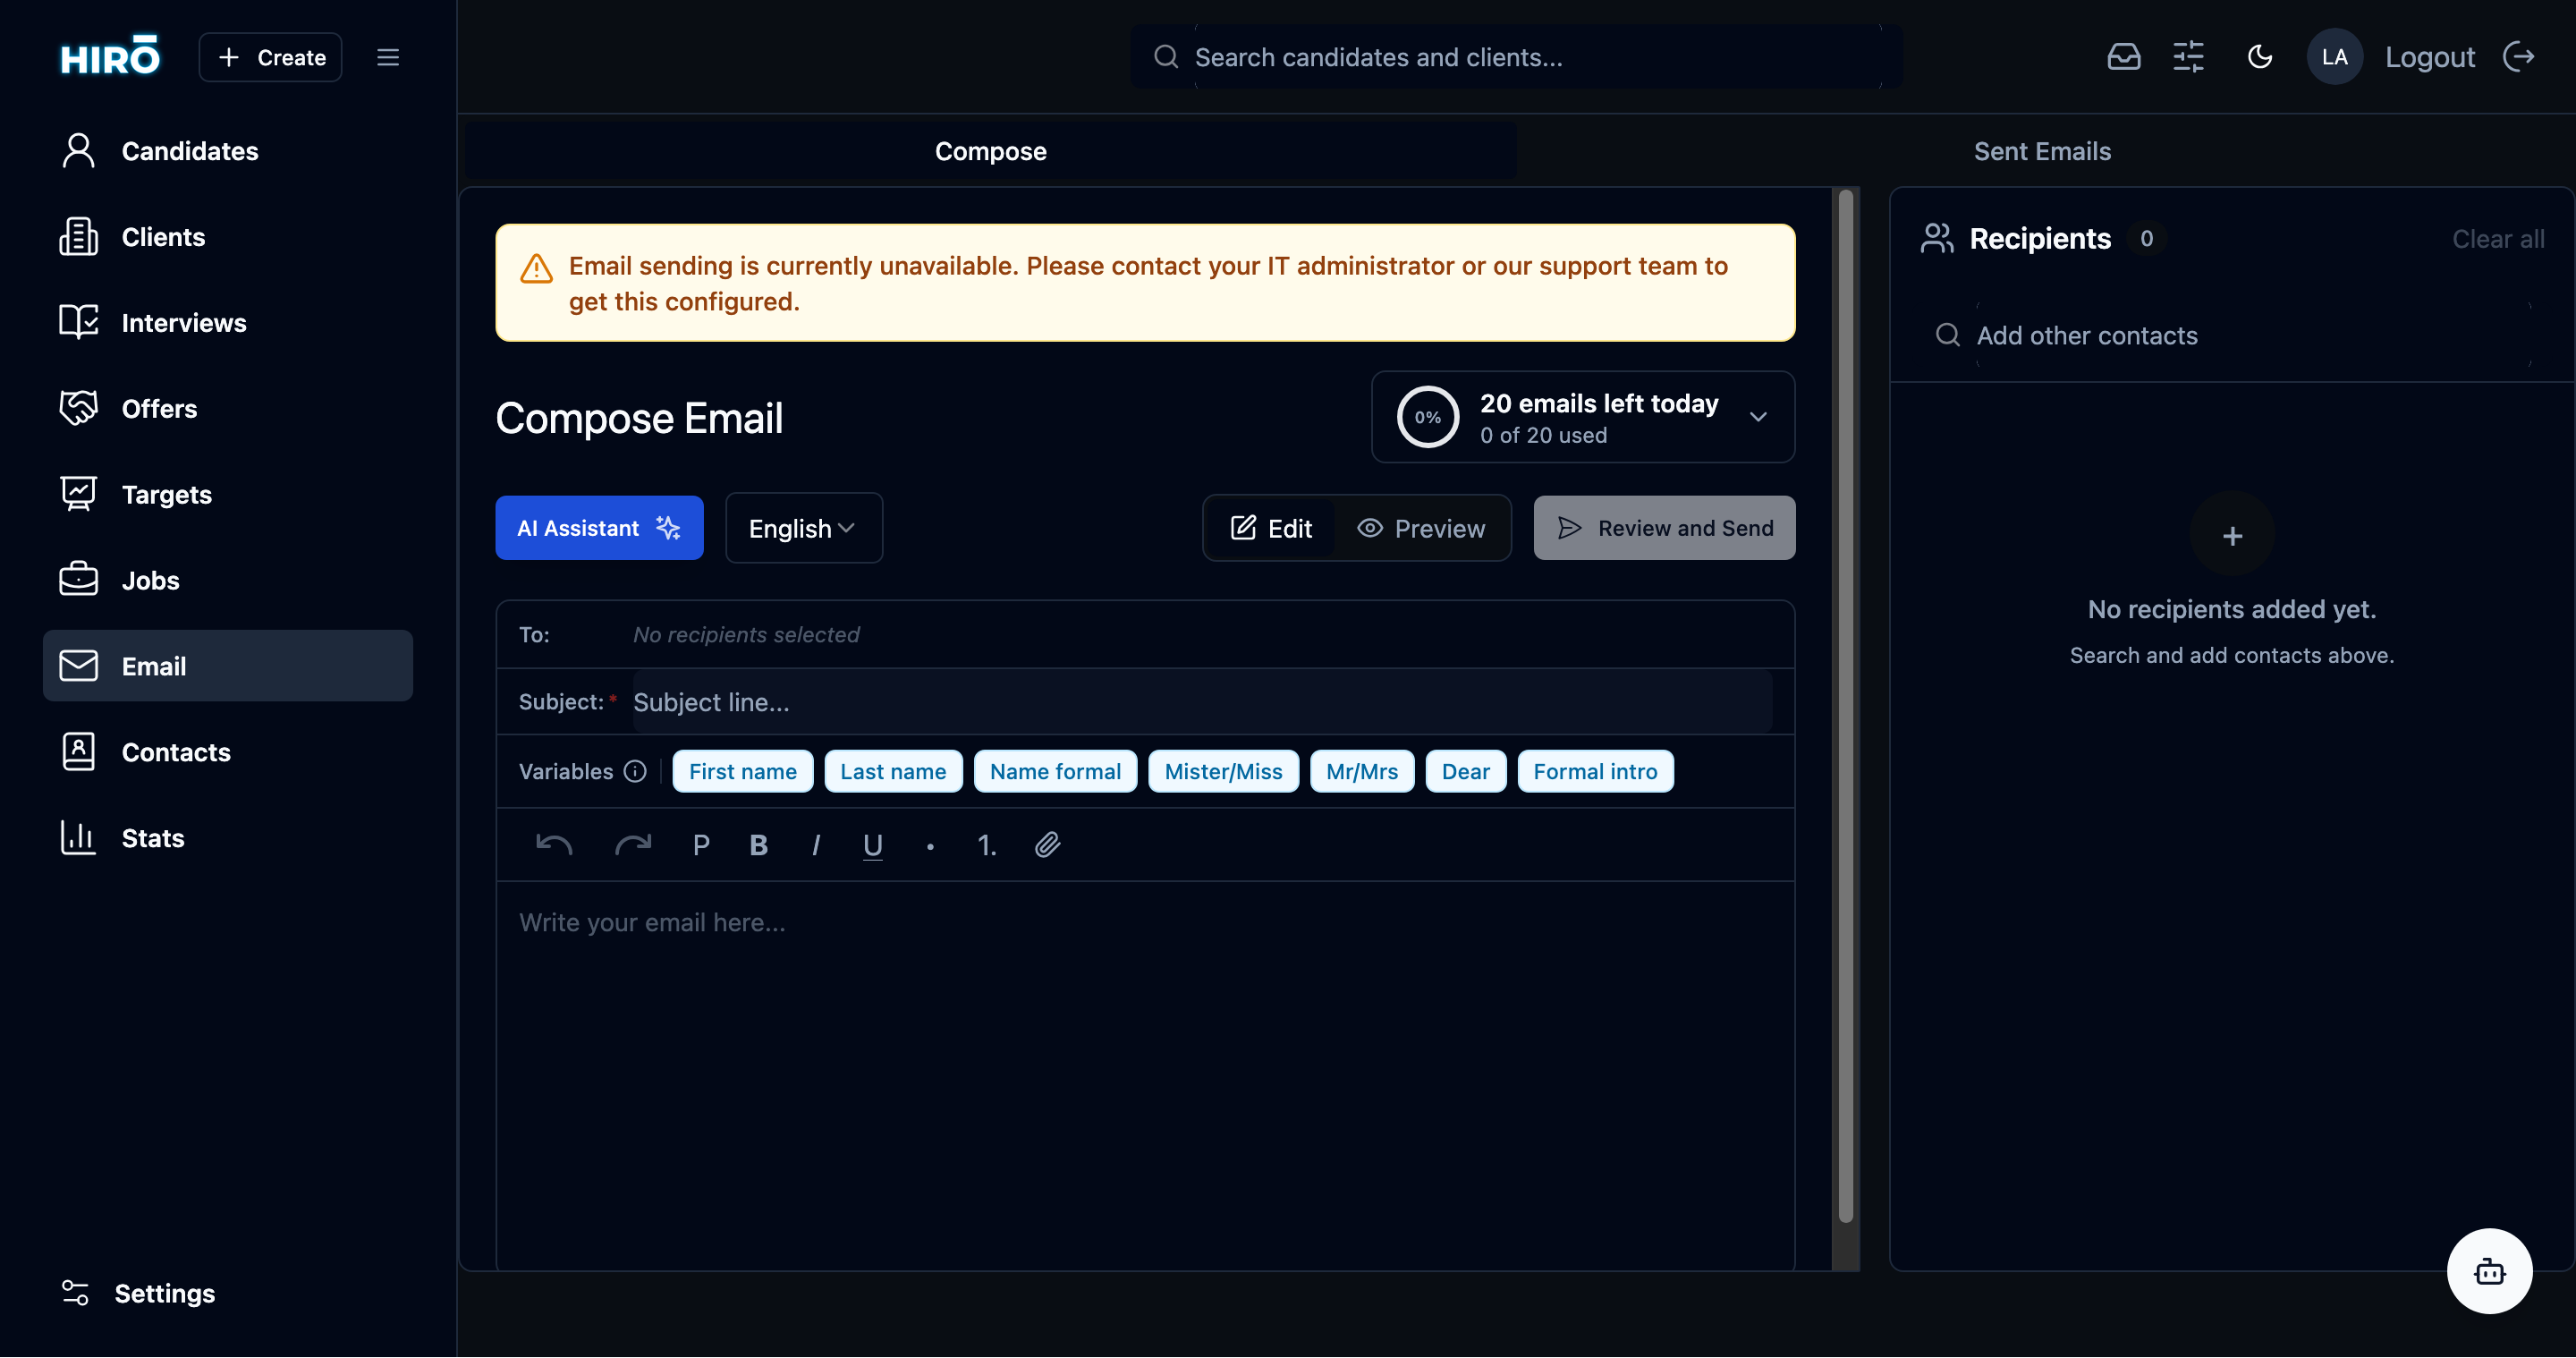Click the Subject line input field

click(x=1200, y=702)
